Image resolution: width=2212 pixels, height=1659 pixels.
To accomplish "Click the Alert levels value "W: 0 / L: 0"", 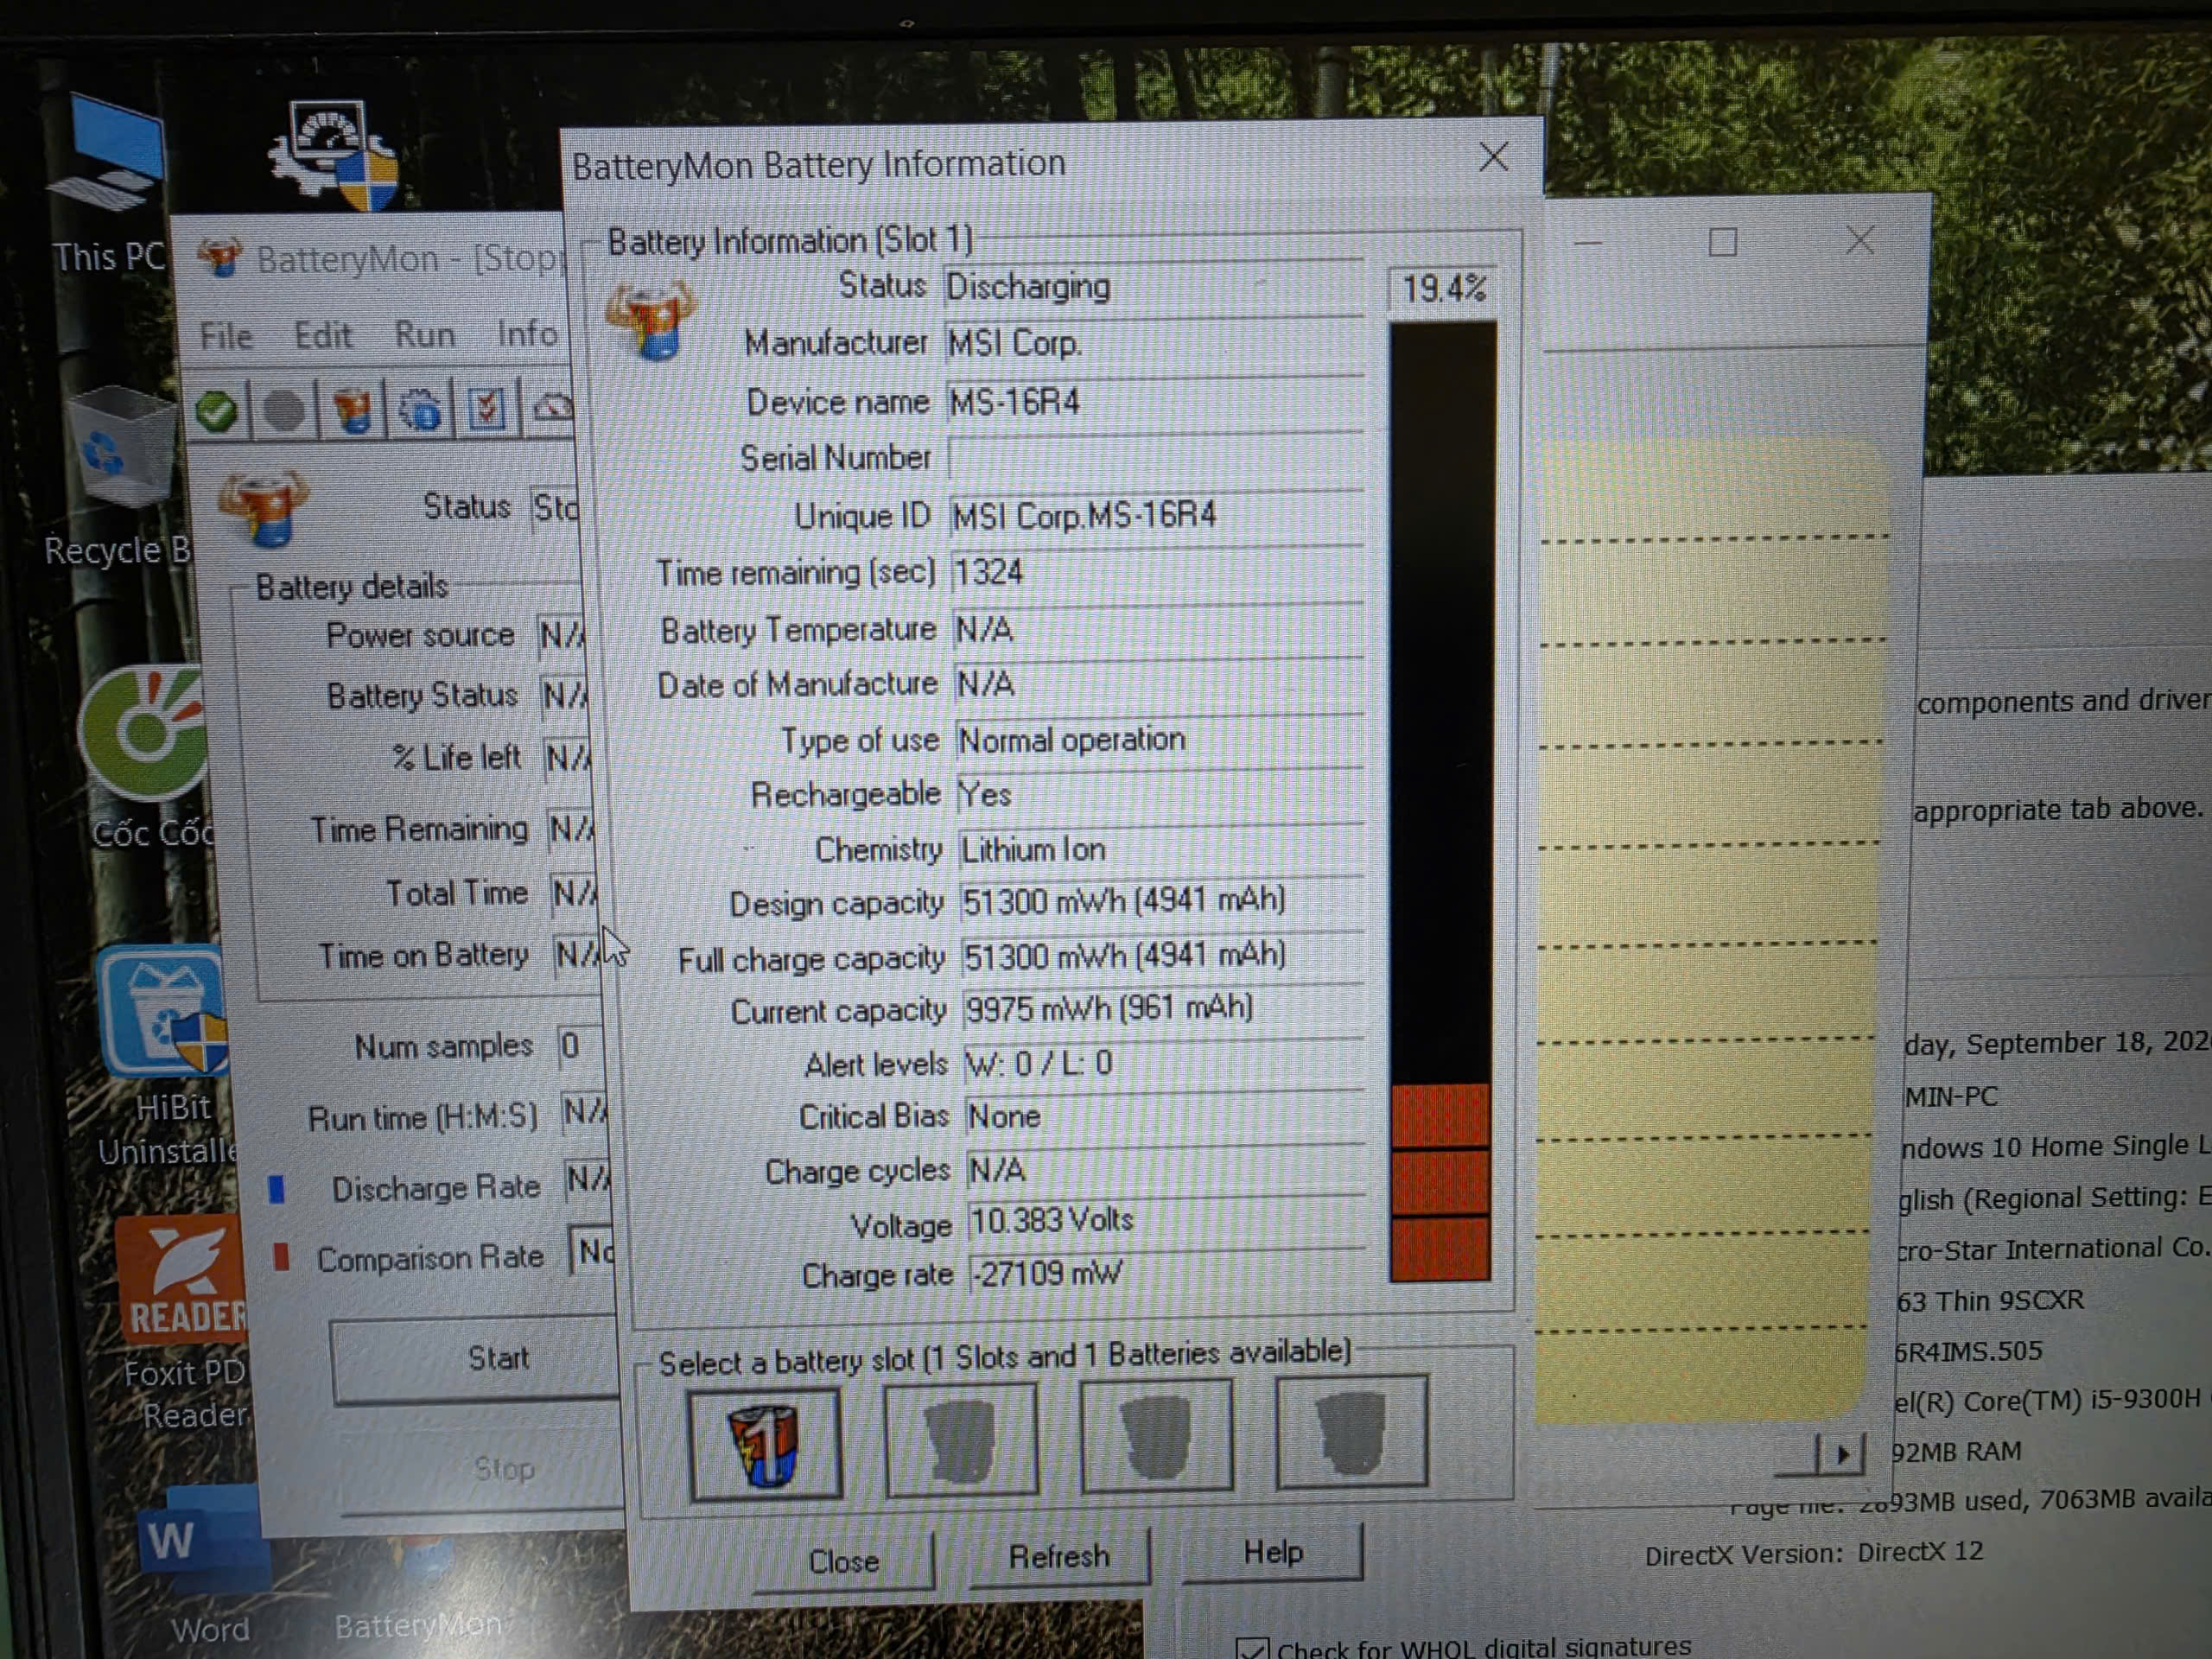I will [1039, 1063].
